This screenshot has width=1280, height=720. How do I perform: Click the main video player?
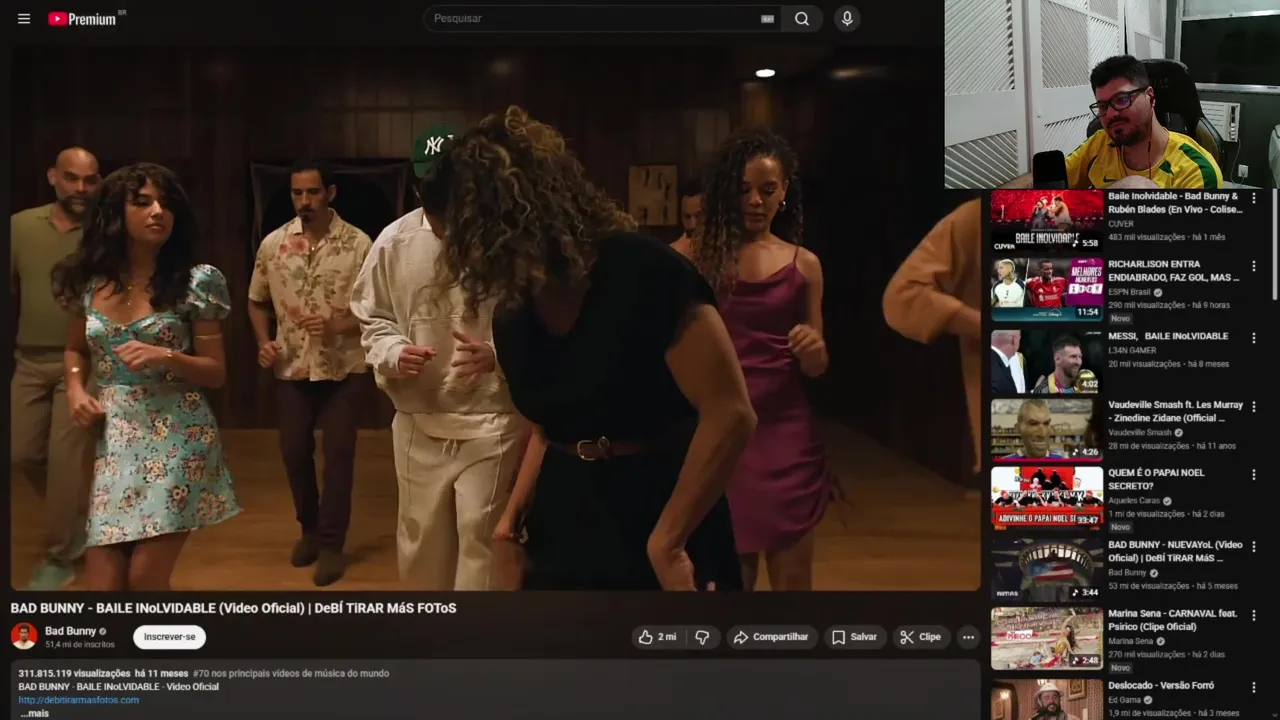coord(496,318)
